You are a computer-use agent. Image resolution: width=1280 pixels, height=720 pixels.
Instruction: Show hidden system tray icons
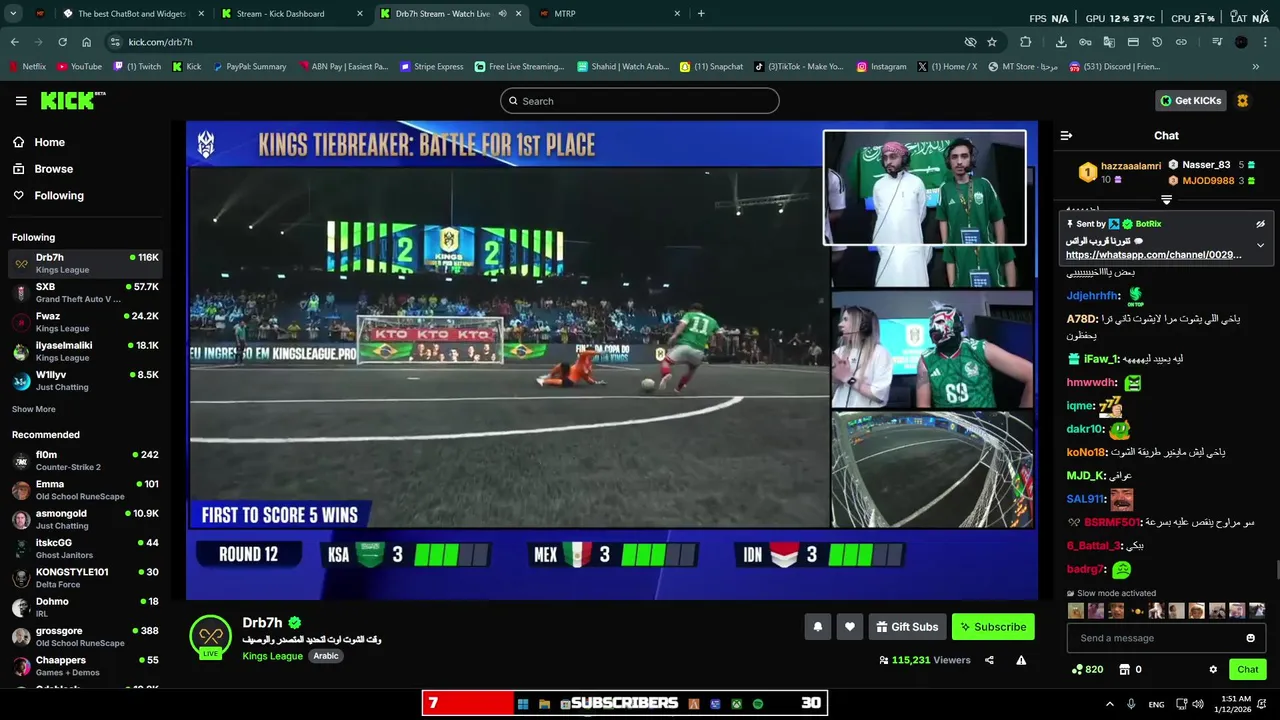click(x=1109, y=704)
